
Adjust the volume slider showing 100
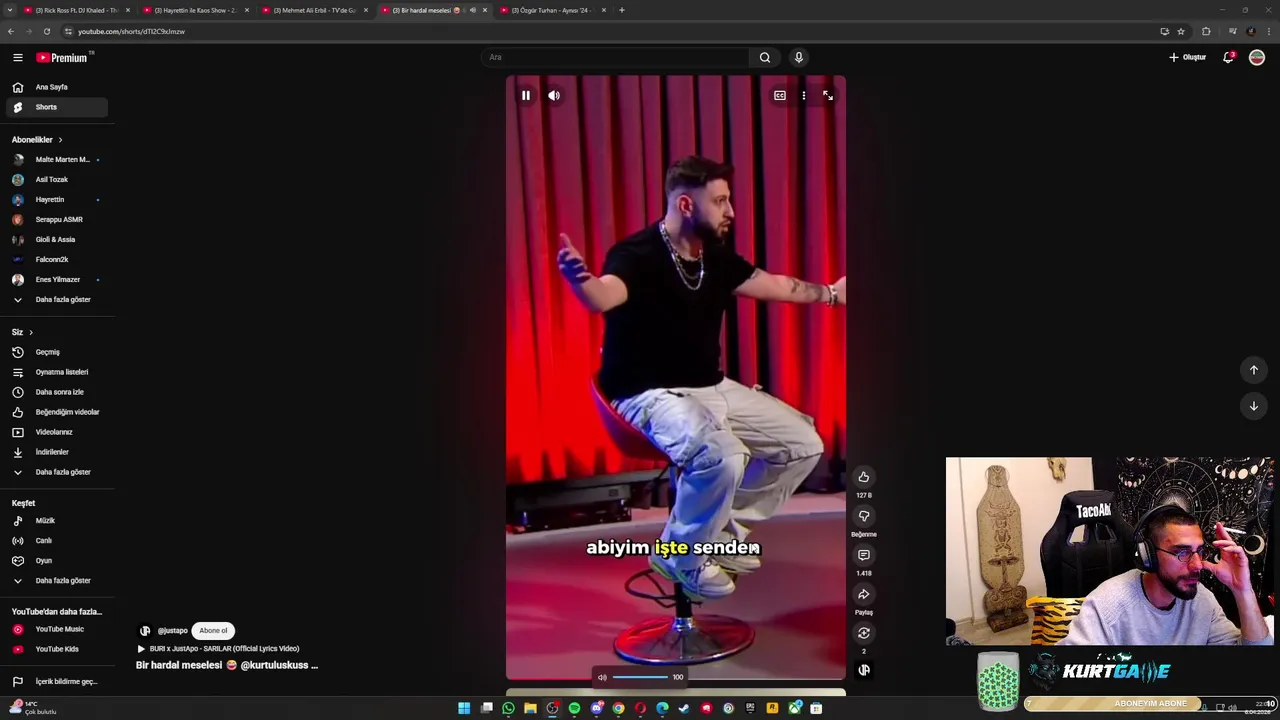pyautogui.click(x=640, y=677)
